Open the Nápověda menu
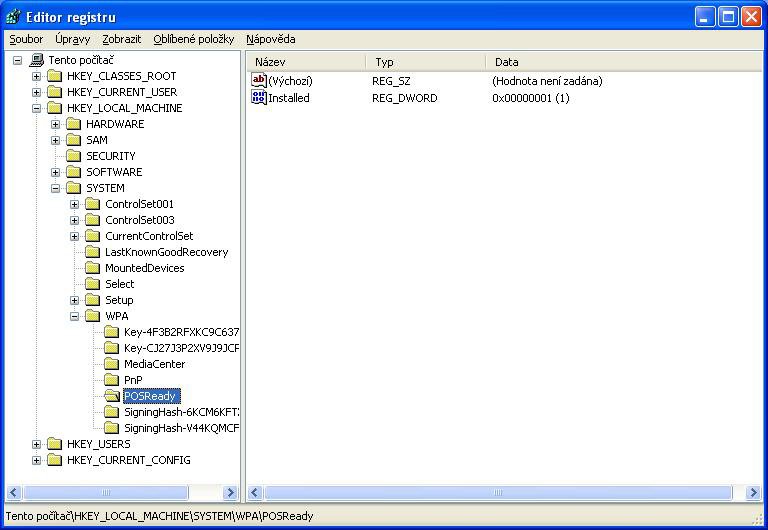 coord(270,39)
